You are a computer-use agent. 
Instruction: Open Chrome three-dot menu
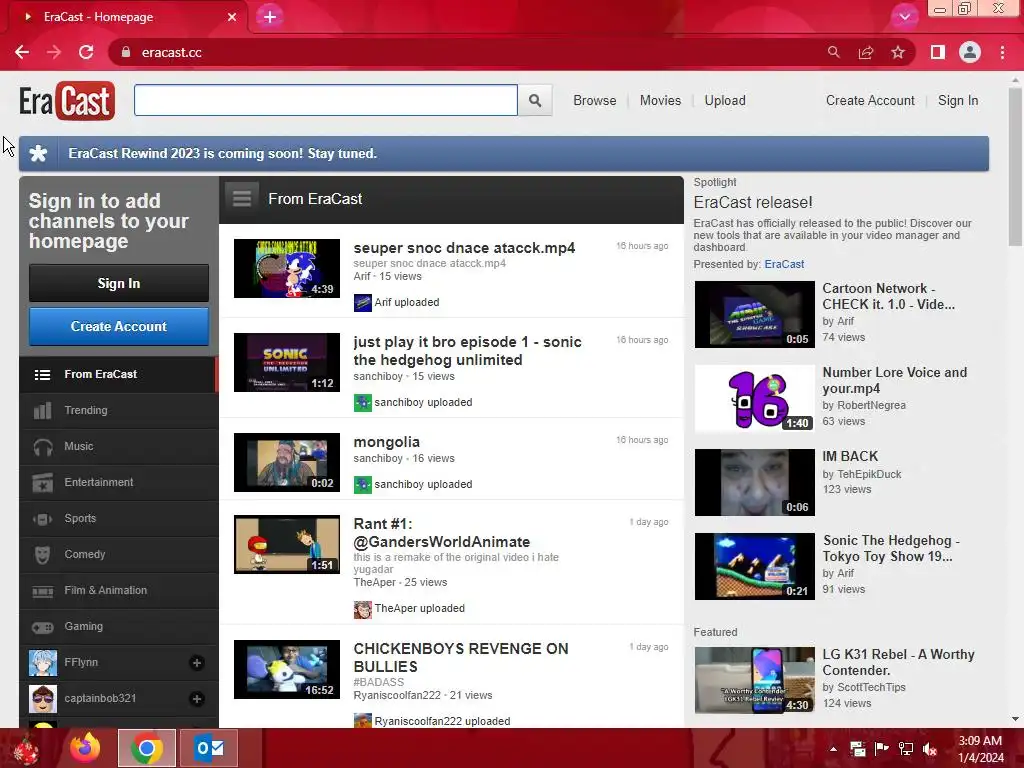(1002, 52)
